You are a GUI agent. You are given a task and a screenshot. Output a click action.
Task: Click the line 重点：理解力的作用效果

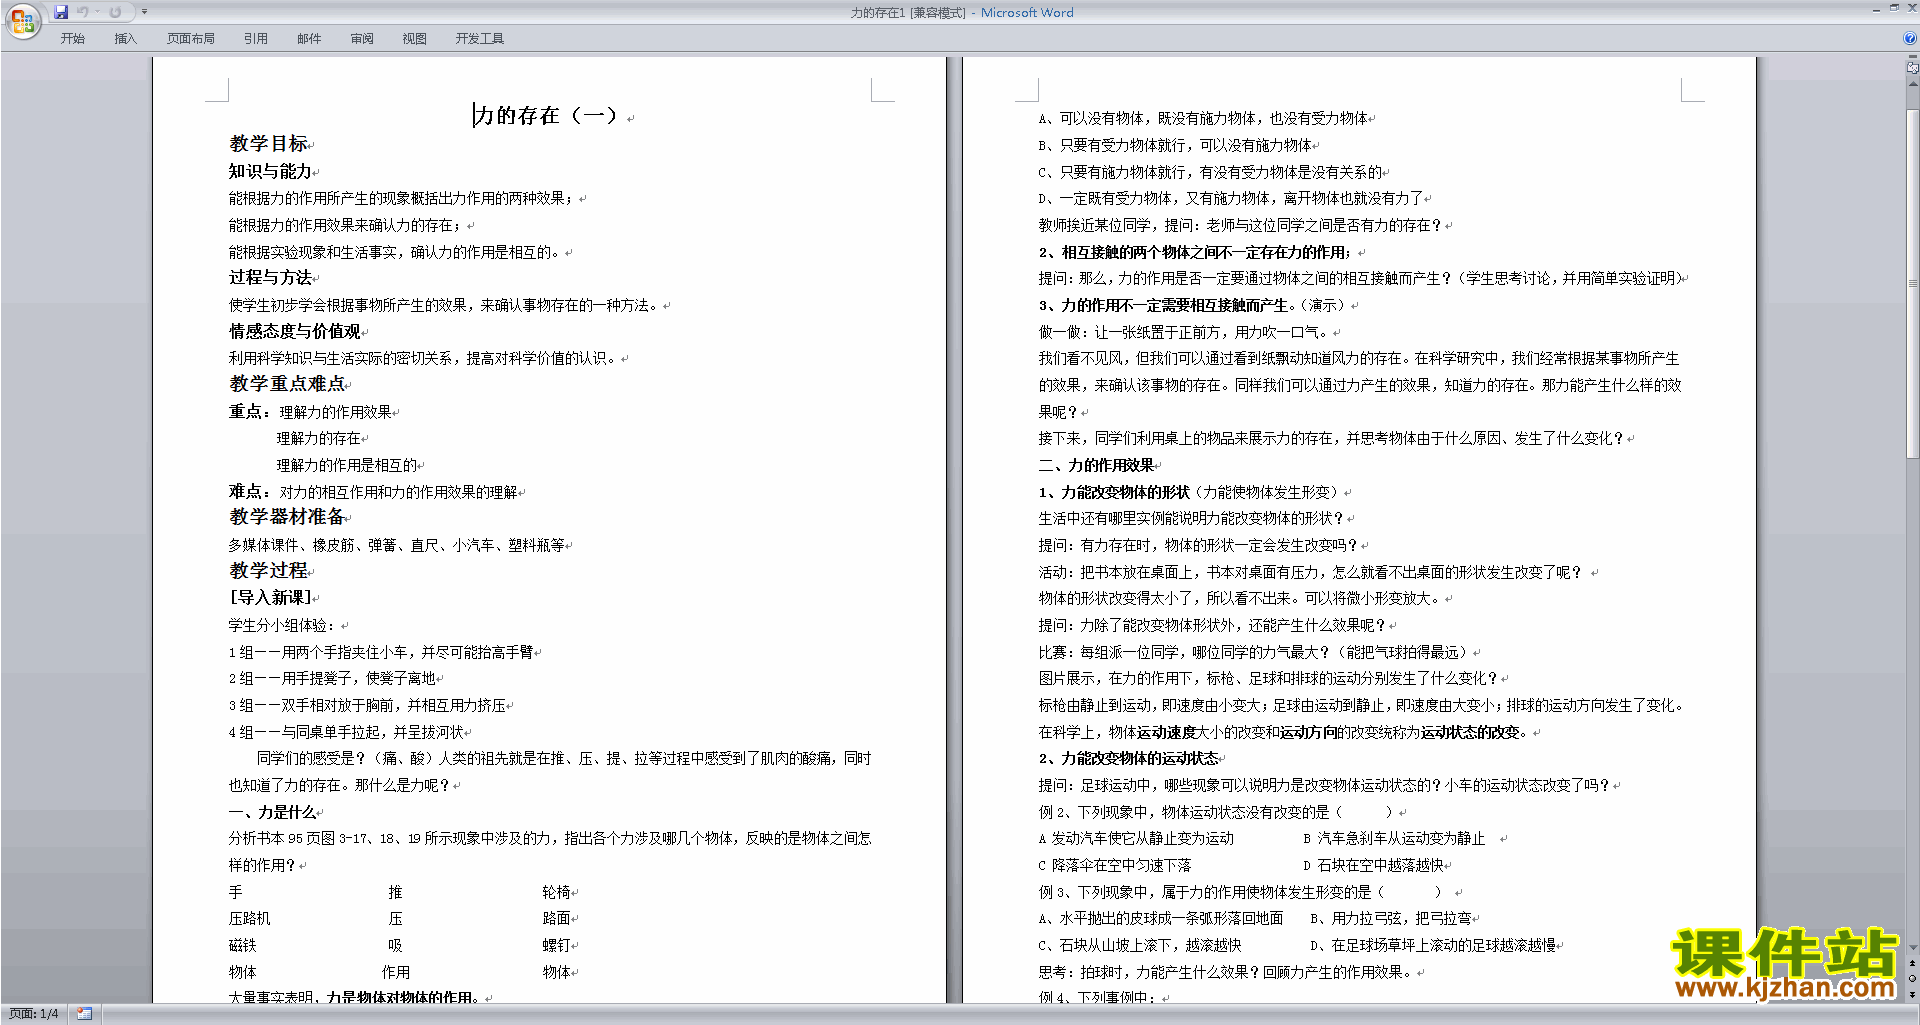[311, 411]
